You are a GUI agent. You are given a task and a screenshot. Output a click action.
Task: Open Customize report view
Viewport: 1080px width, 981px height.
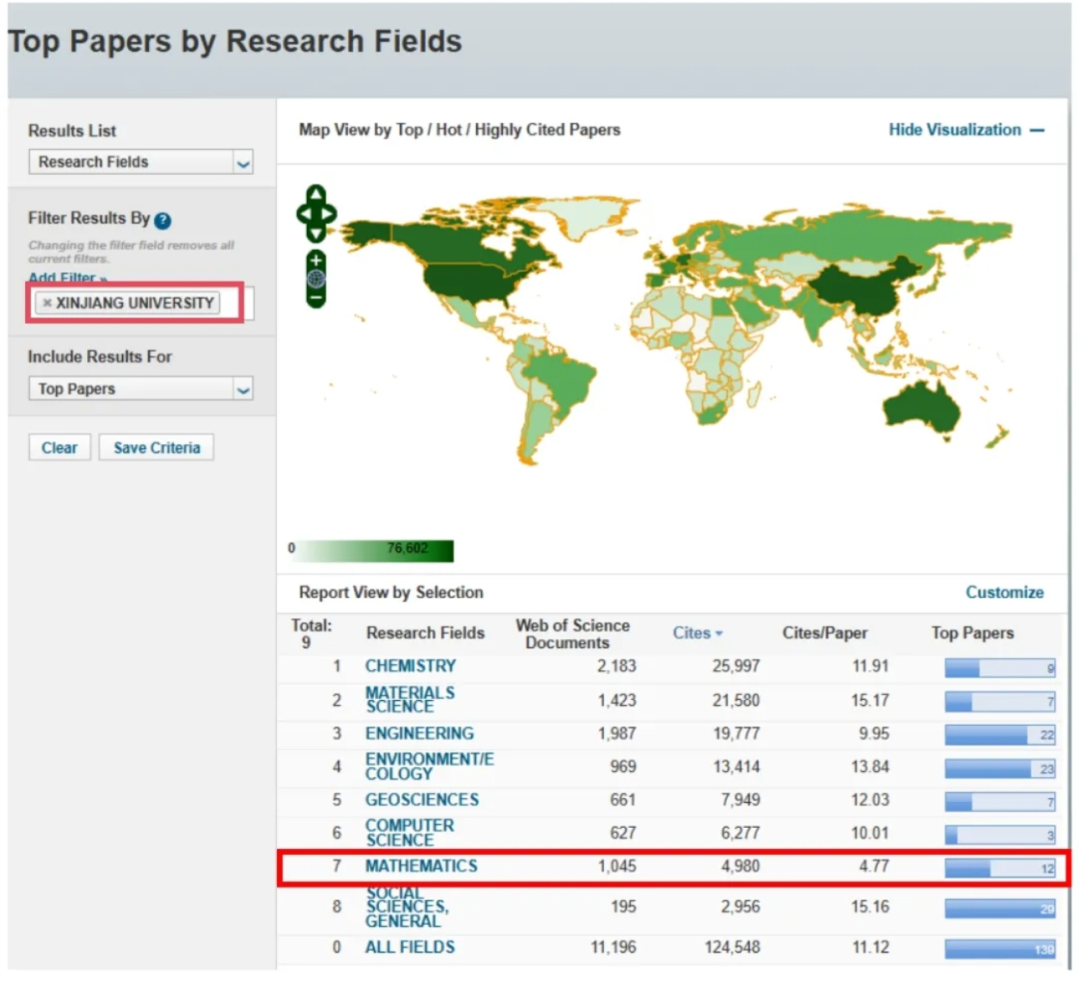coord(1004,592)
